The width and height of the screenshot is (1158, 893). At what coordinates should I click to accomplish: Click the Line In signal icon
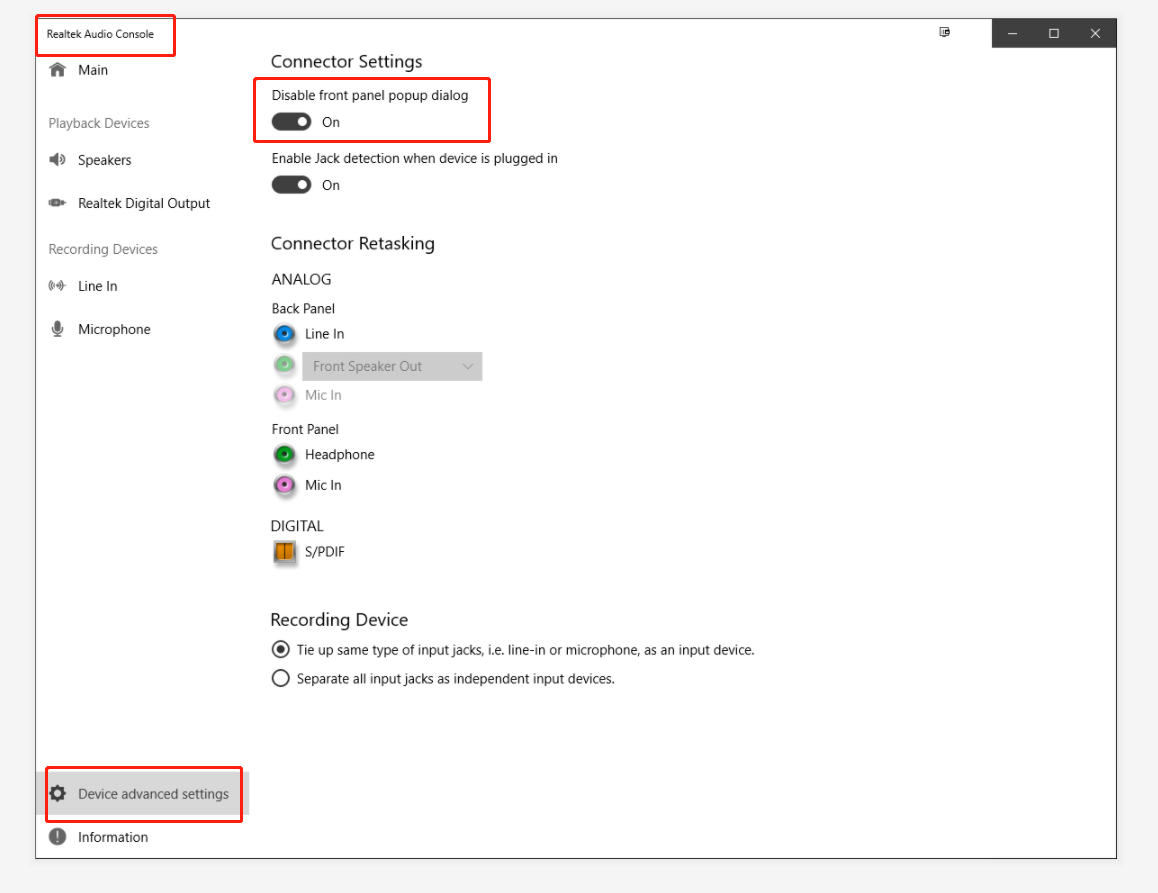(58, 285)
